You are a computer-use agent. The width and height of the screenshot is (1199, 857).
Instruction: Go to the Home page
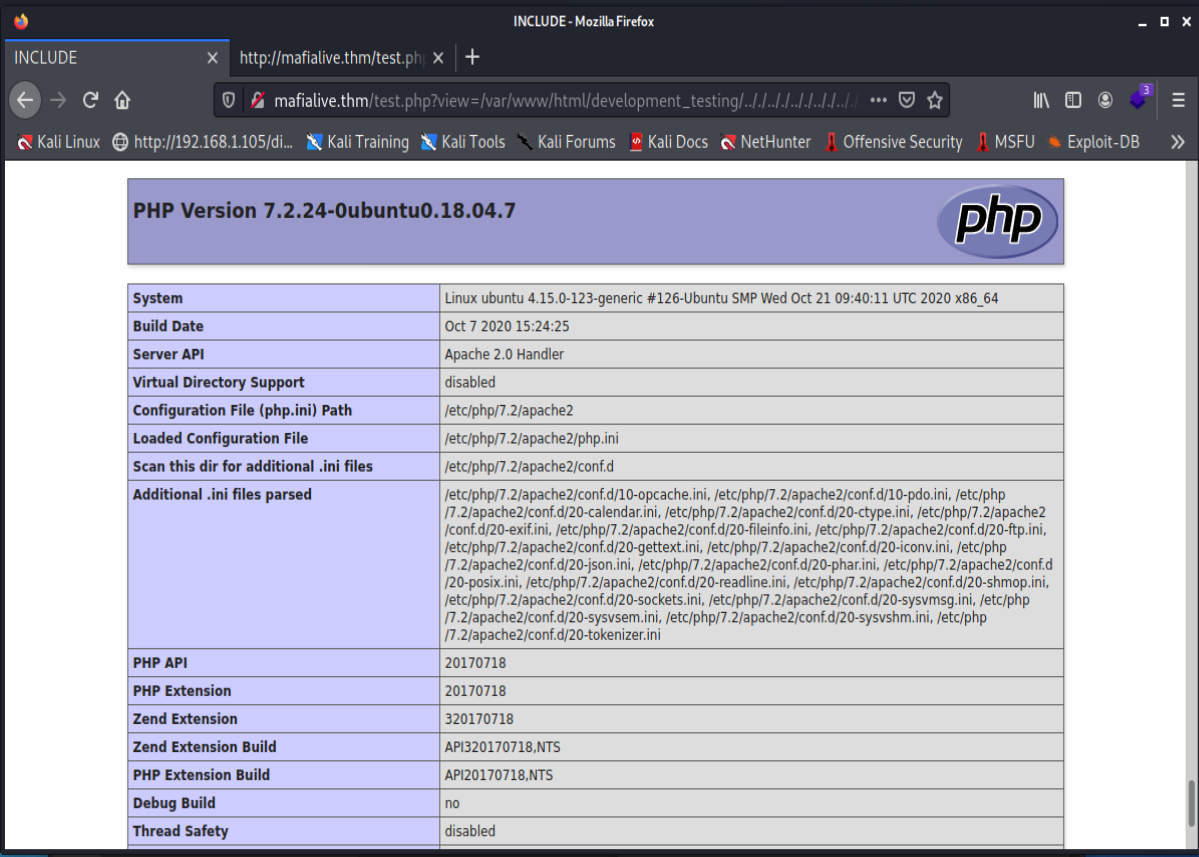[x=122, y=100]
